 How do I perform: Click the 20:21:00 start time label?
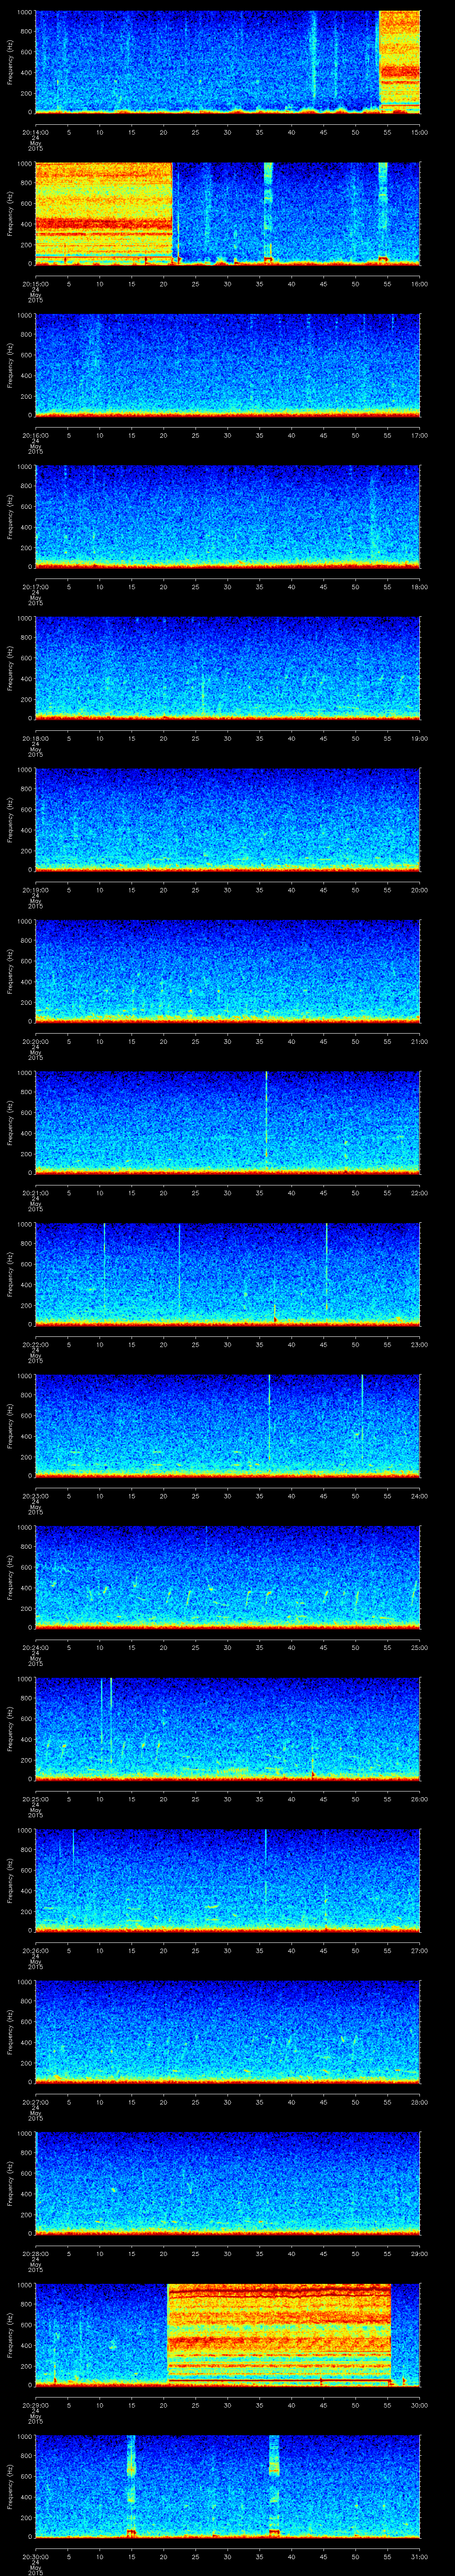click(35, 1193)
